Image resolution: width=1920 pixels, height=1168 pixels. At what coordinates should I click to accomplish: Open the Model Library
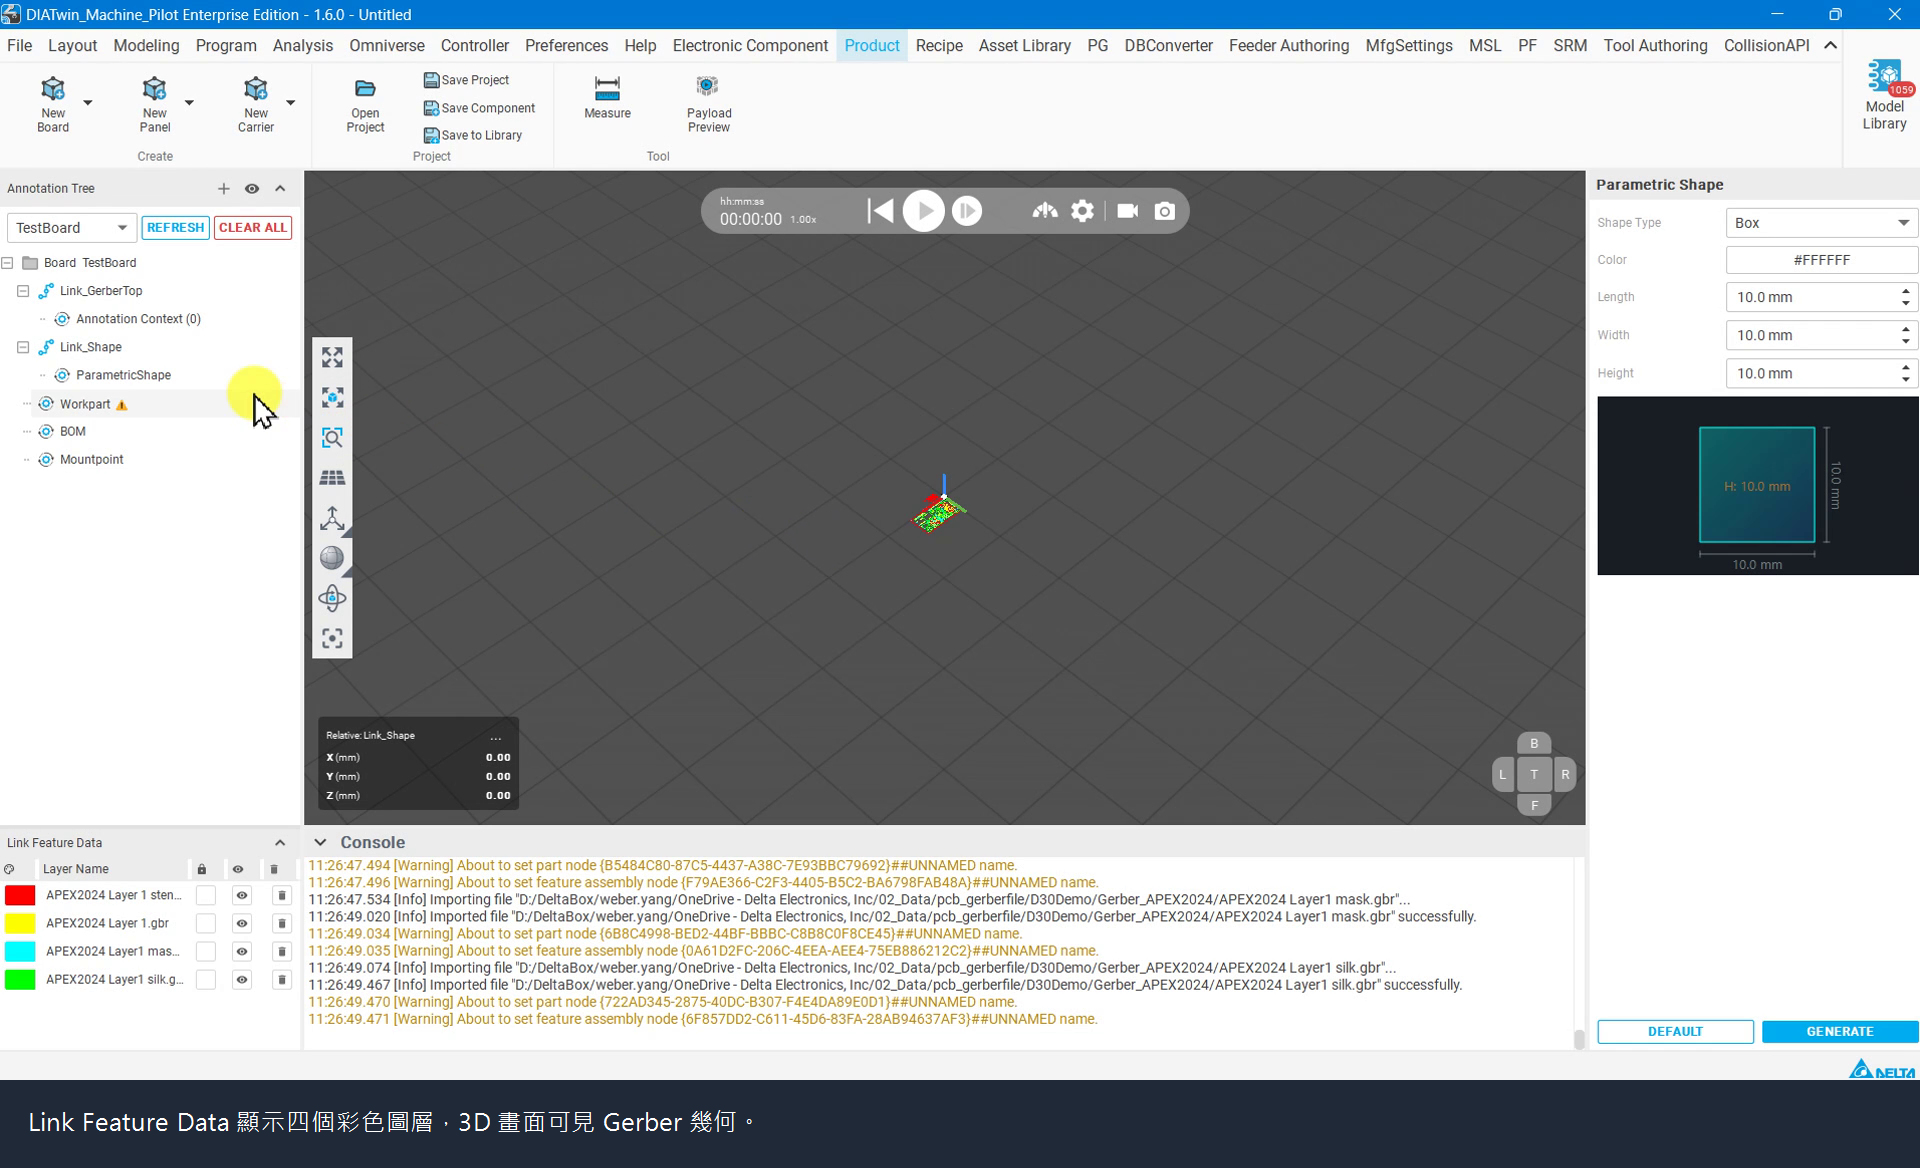[x=1884, y=95]
